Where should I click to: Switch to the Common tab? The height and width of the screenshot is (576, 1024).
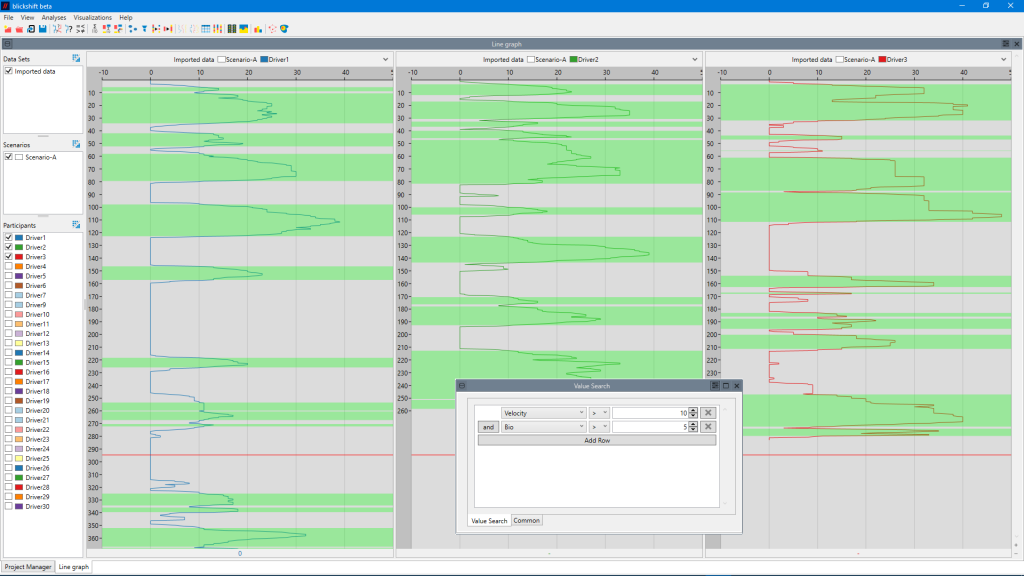point(527,520)
